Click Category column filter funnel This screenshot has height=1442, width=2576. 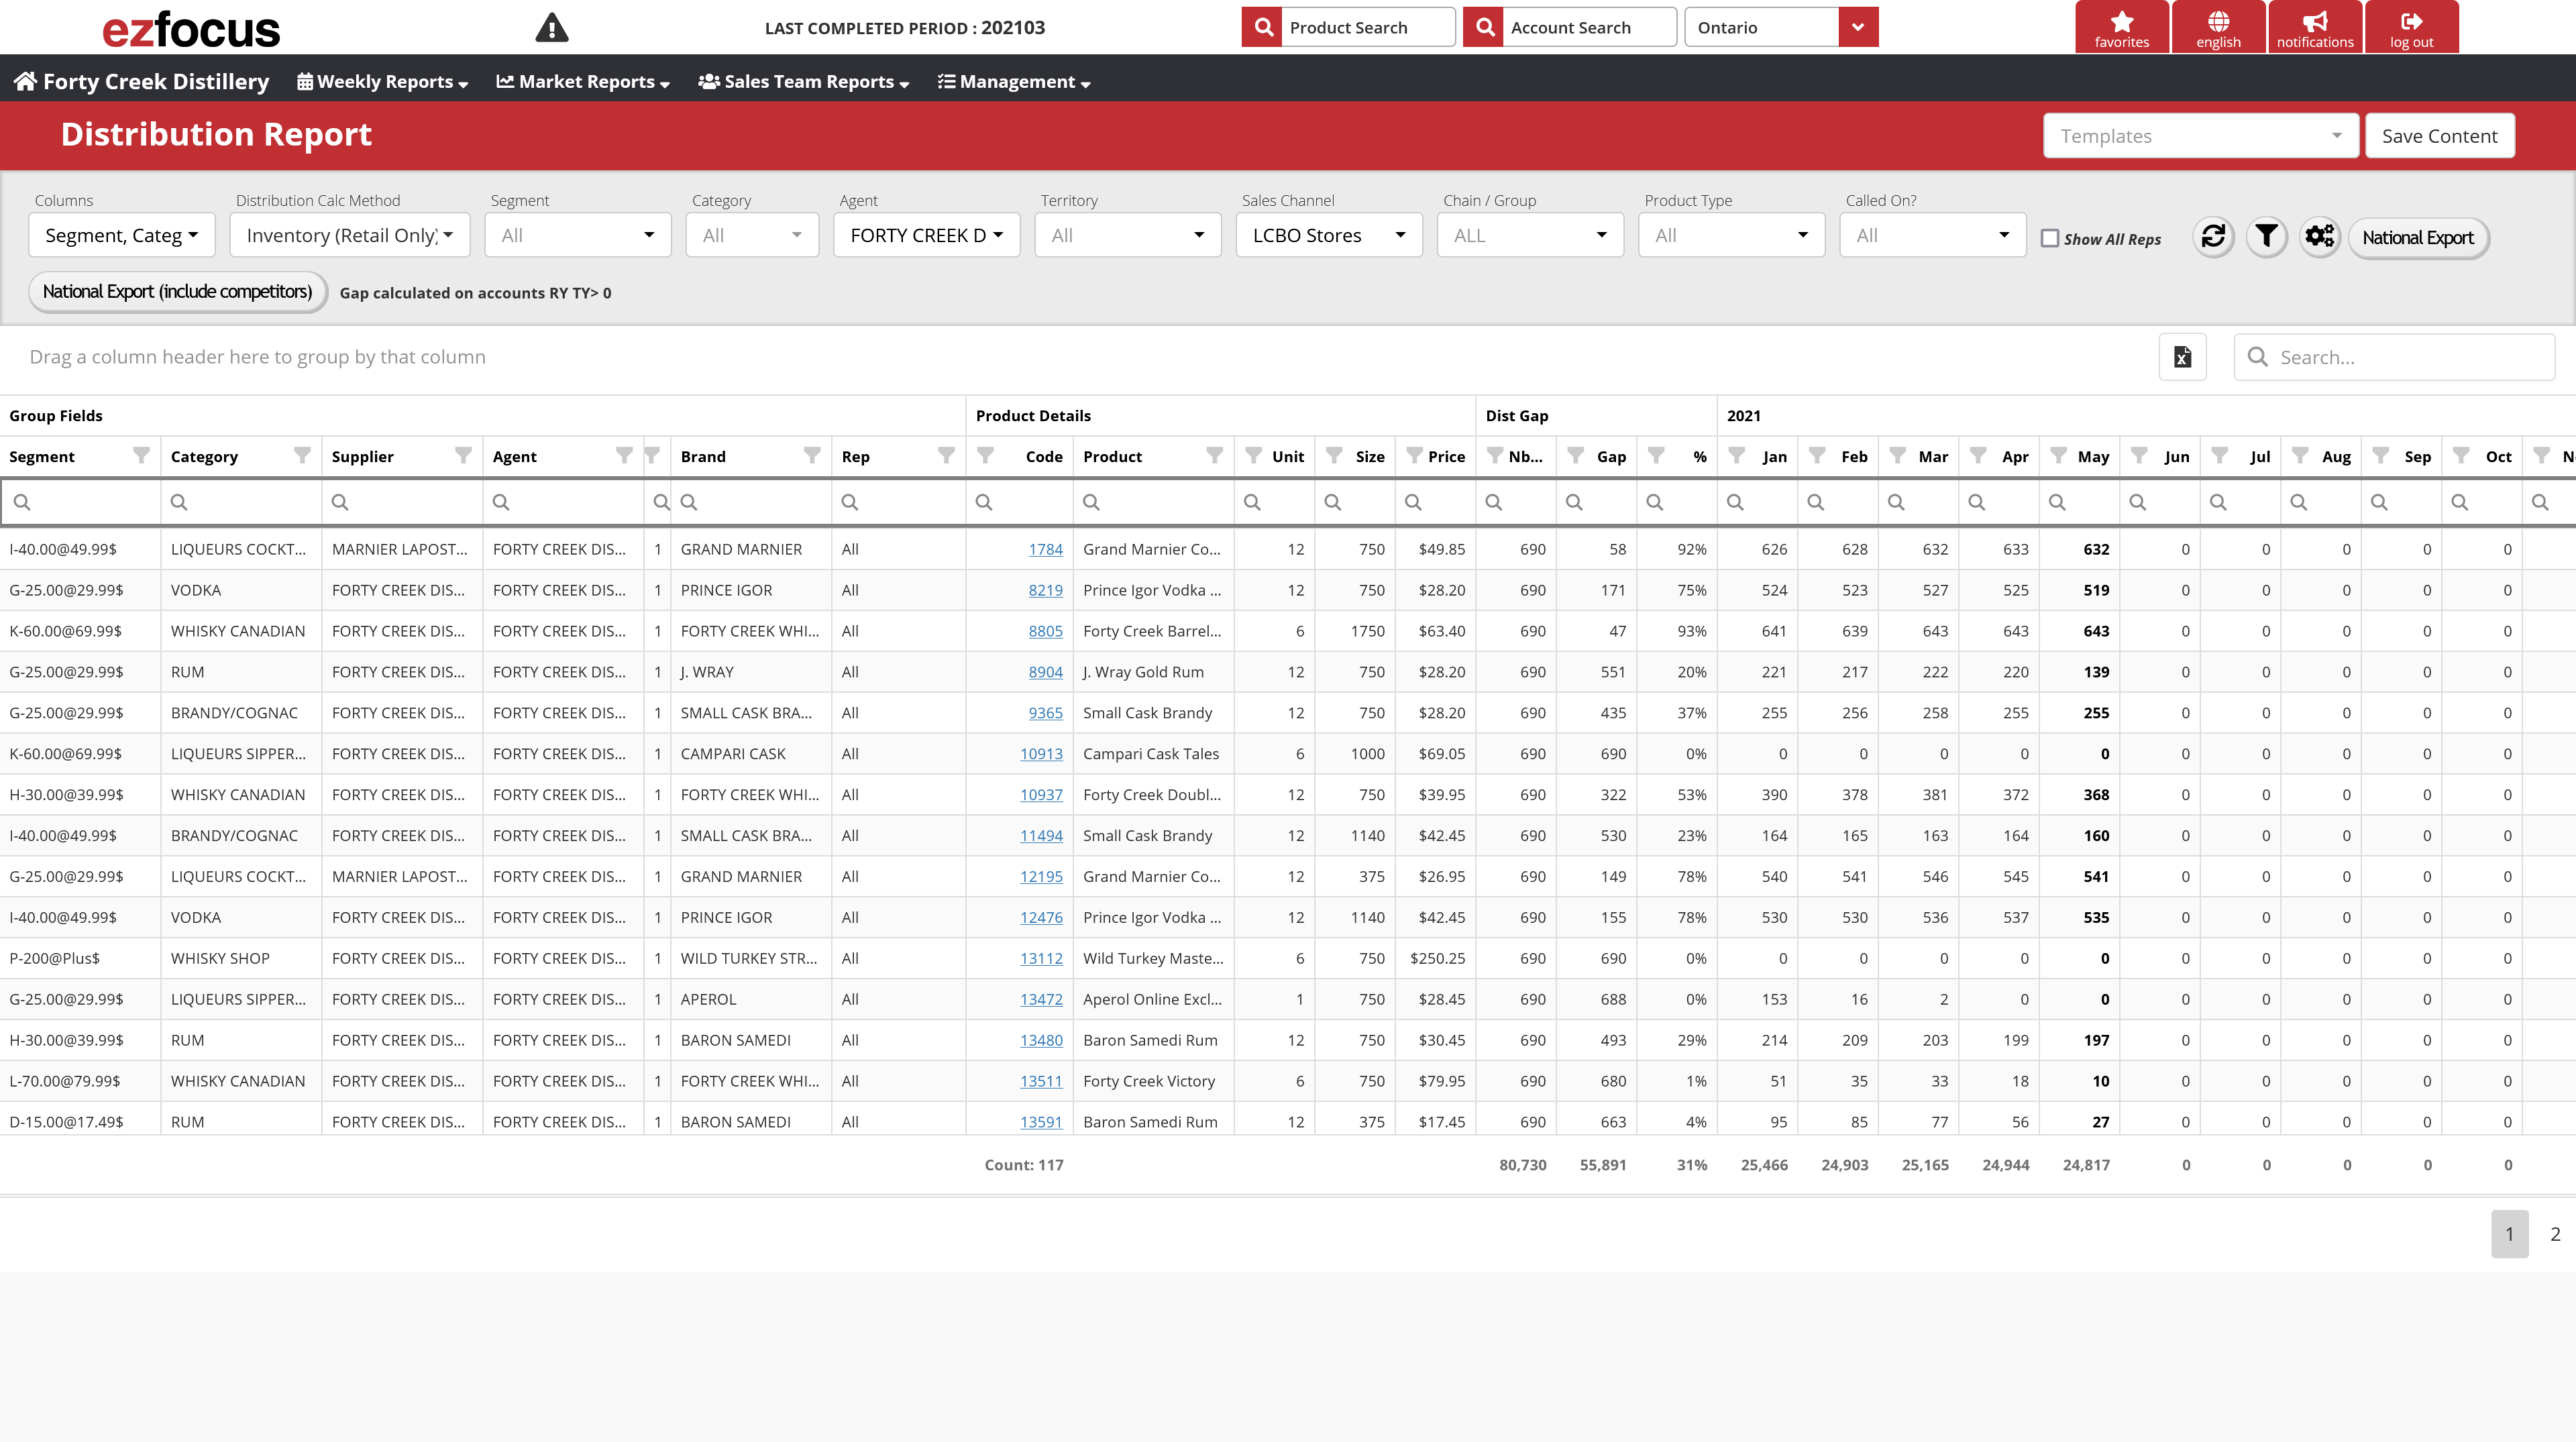coord(302,456)
